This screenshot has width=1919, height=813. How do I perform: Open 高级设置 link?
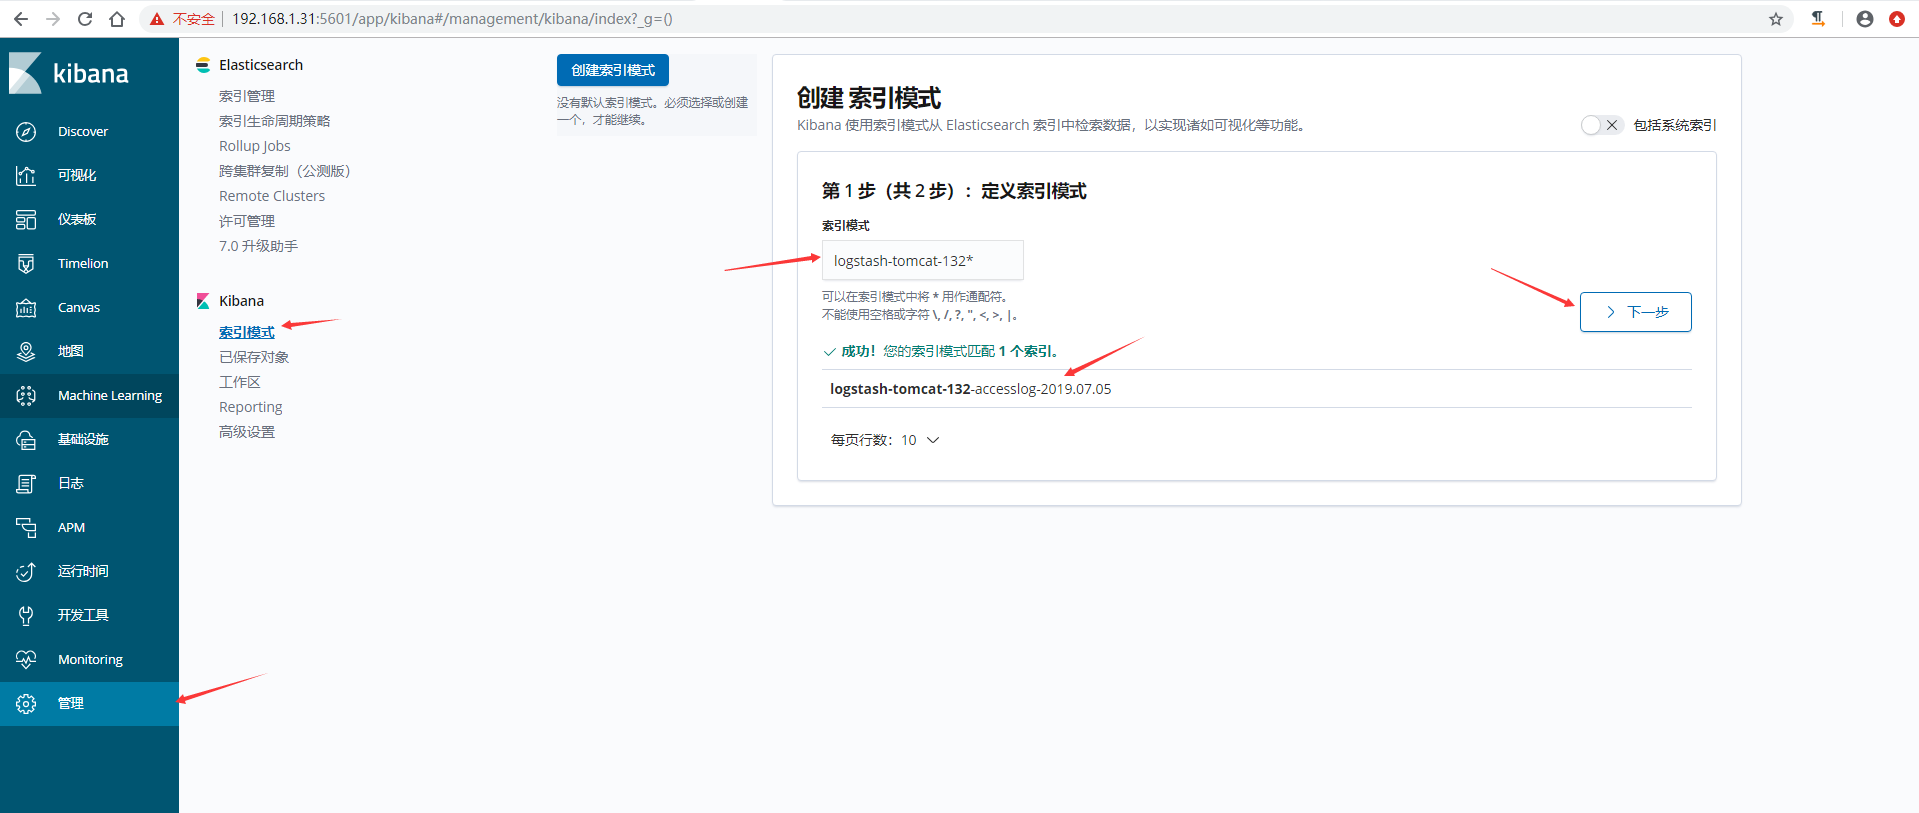[x=247, y=432]
